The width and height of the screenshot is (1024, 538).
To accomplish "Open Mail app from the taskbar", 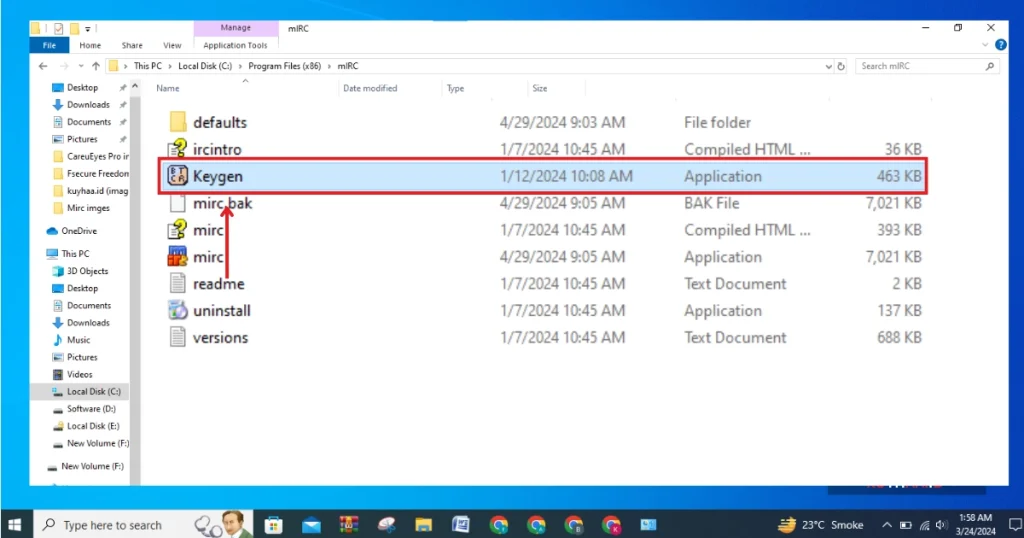I will point(312,525).
